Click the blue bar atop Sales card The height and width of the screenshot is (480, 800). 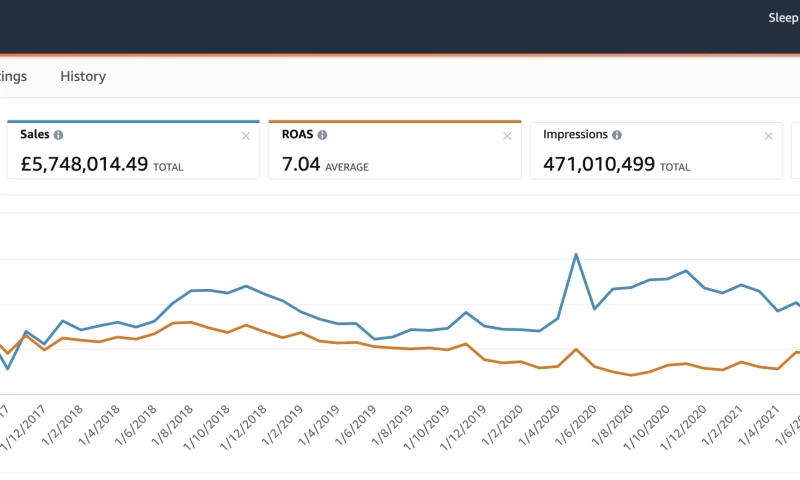(x=133, y=122)
